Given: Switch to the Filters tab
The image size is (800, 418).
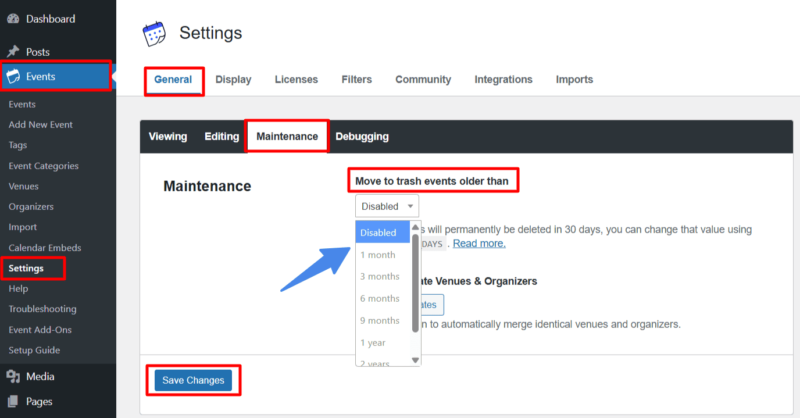Looking at the screenshot, I should (357, 80).
